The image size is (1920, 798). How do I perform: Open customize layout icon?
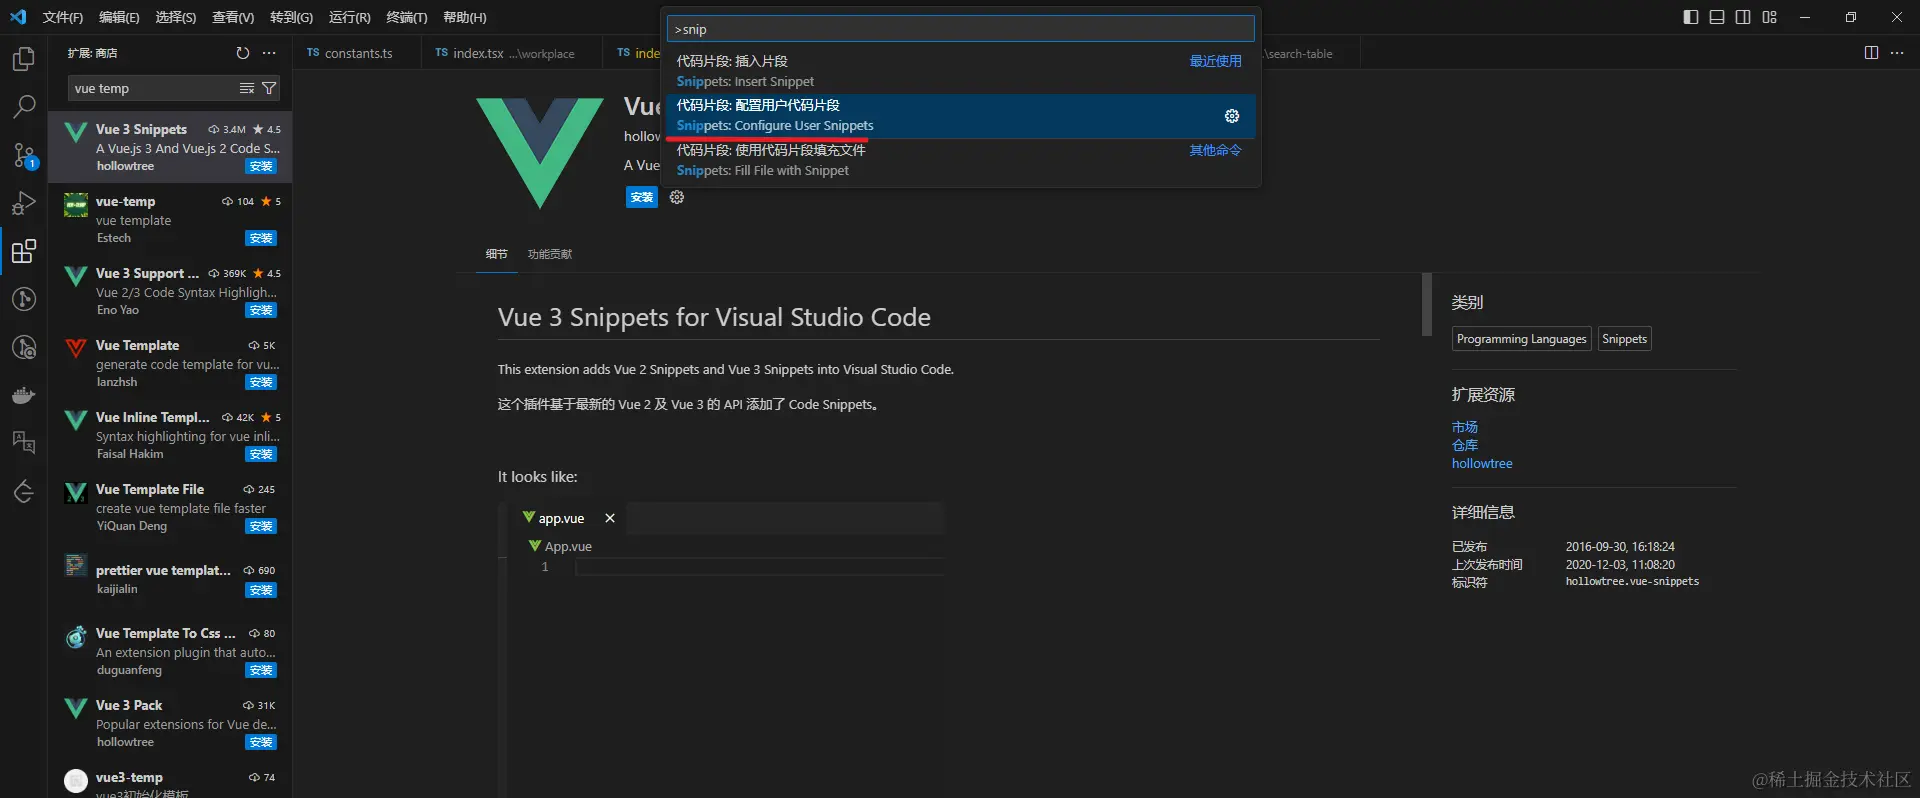[1770, 17]
